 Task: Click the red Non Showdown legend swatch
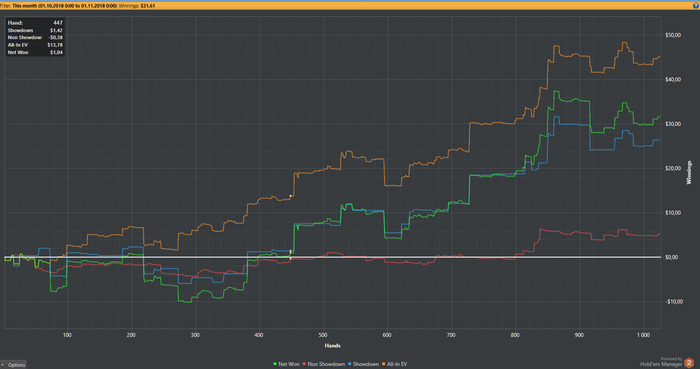304,364
